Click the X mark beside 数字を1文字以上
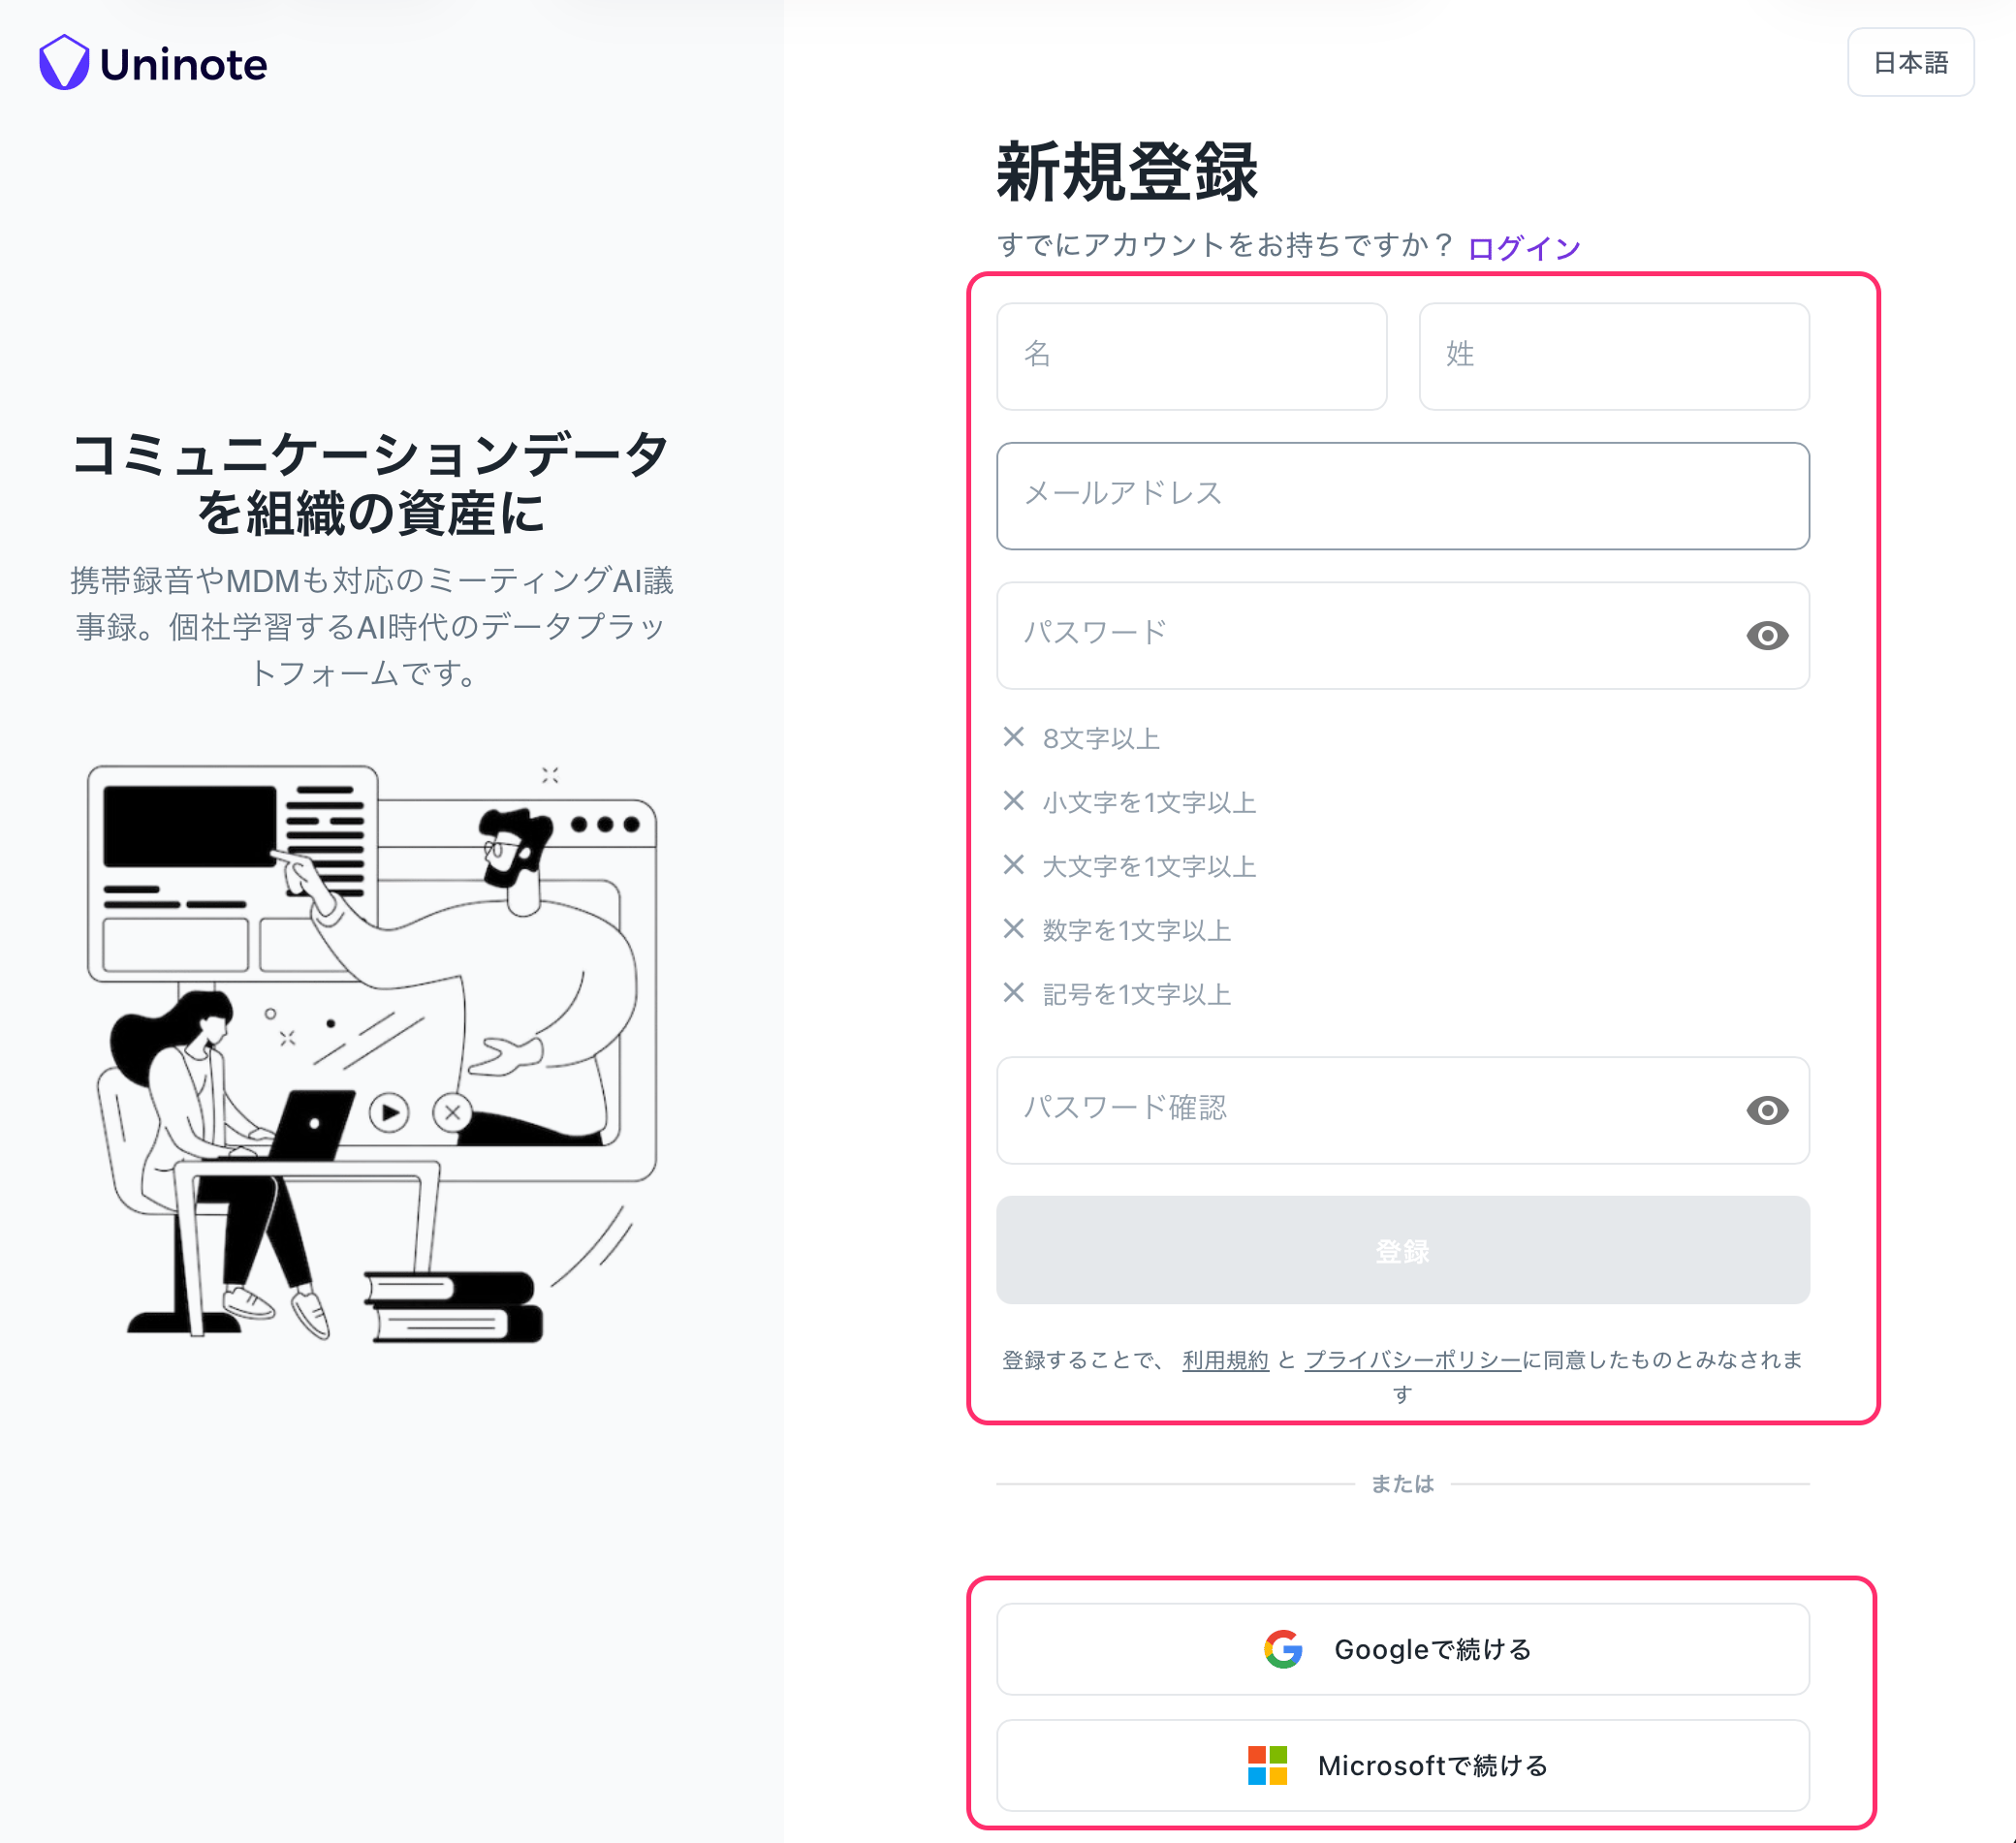Screen dimensions: 2016x1843 click(1013, 929)
